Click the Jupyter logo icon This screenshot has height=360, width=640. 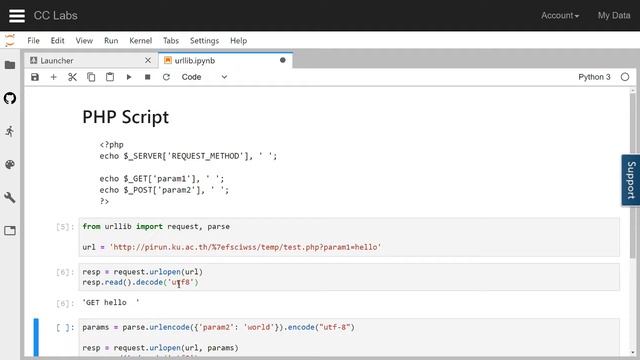click(x=10, y=40)
